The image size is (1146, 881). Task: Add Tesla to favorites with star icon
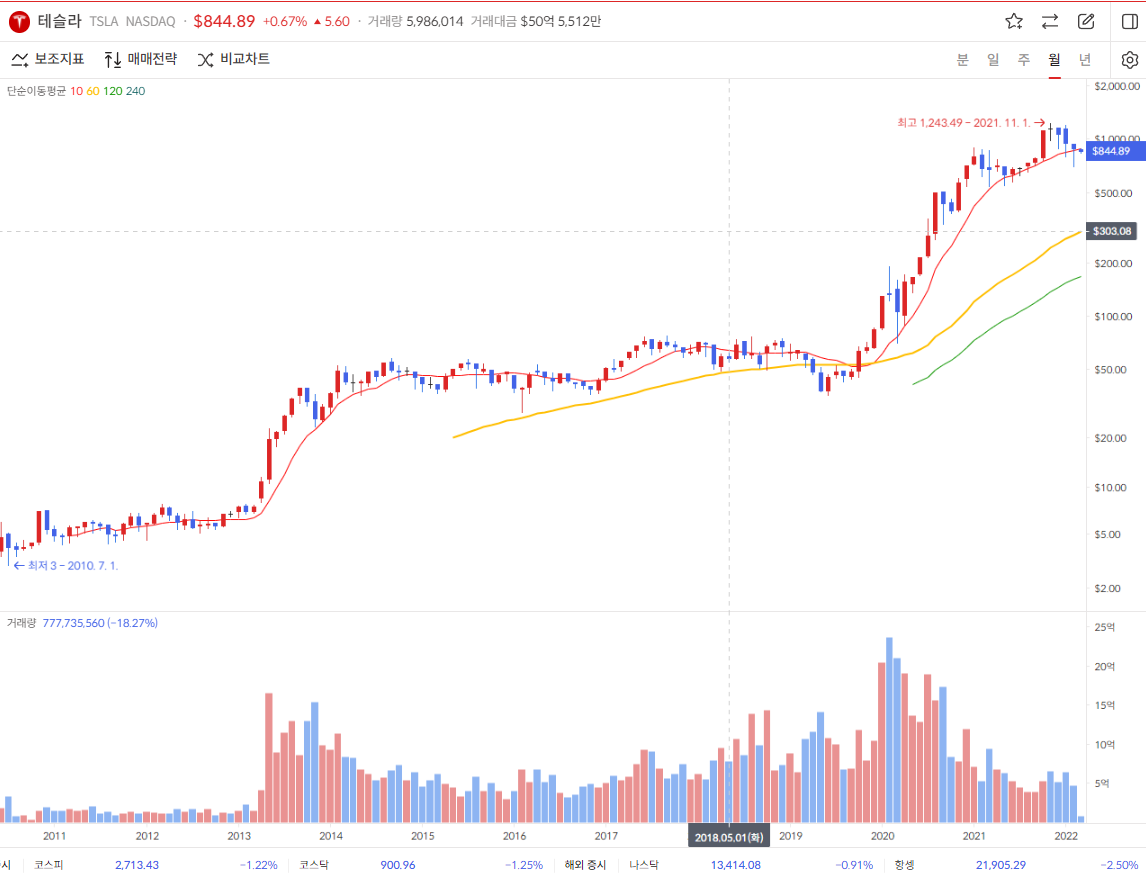tap(1014, 21)
